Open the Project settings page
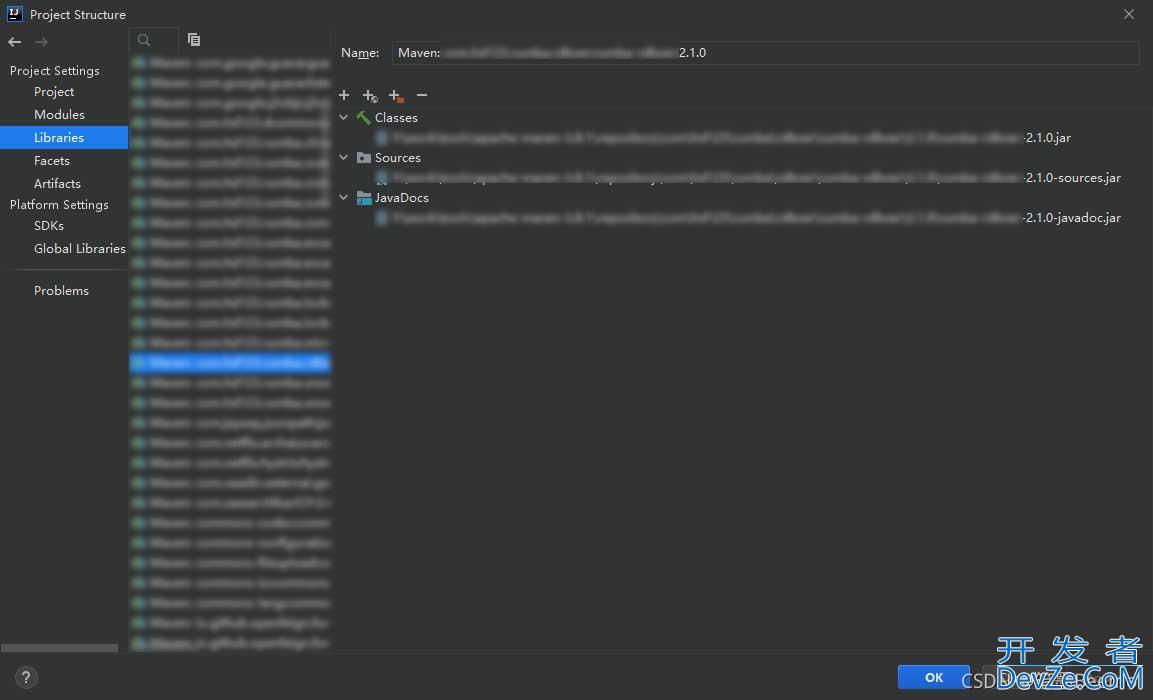The image size is (1153, 700). [x=54, y=92]
